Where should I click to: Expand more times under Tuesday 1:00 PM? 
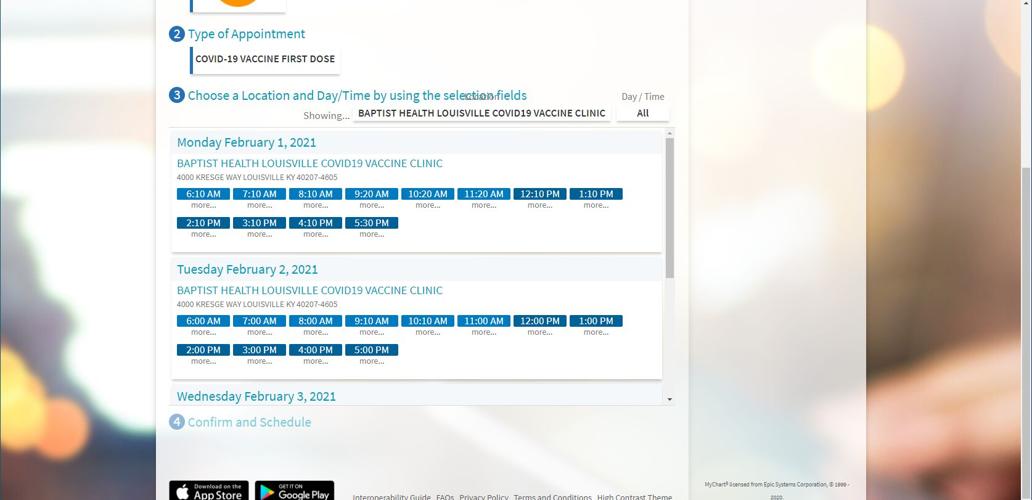click(x=596, y=332)
